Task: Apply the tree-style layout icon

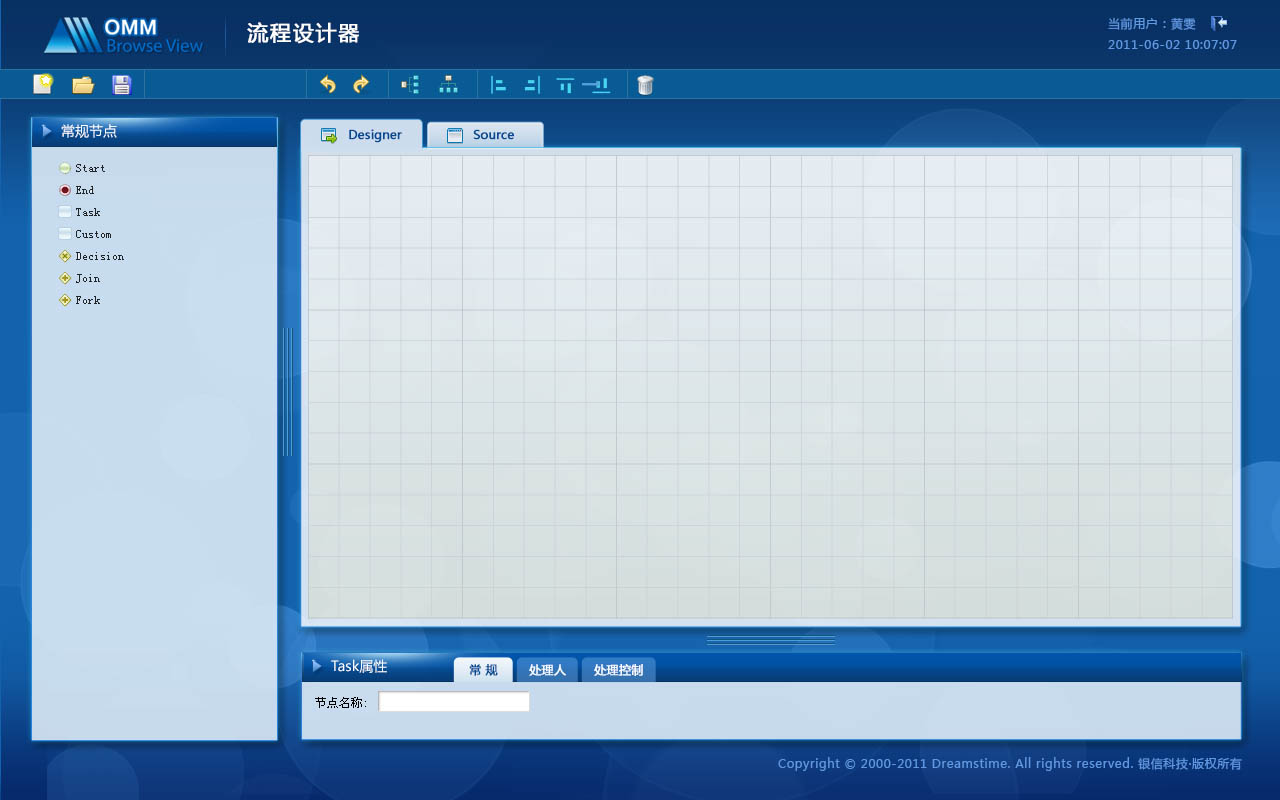Action: coord(448,84)
